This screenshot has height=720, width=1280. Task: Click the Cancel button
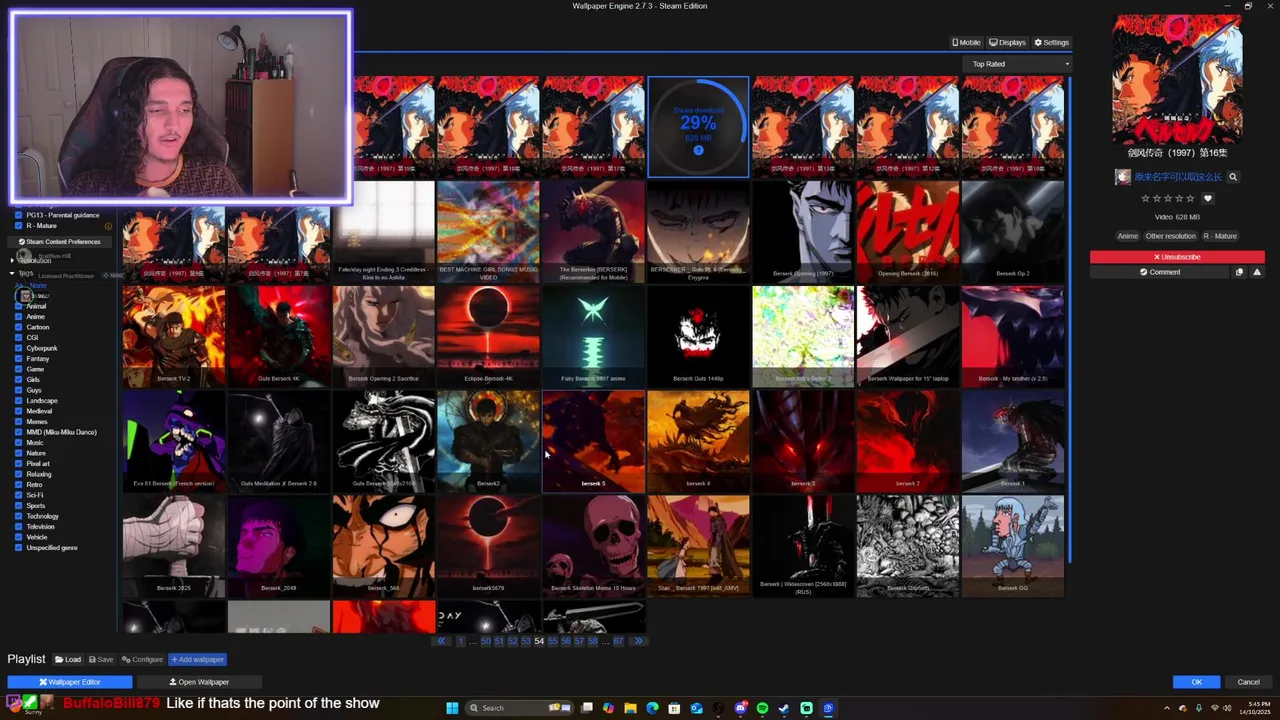[x=1248, y=682]
